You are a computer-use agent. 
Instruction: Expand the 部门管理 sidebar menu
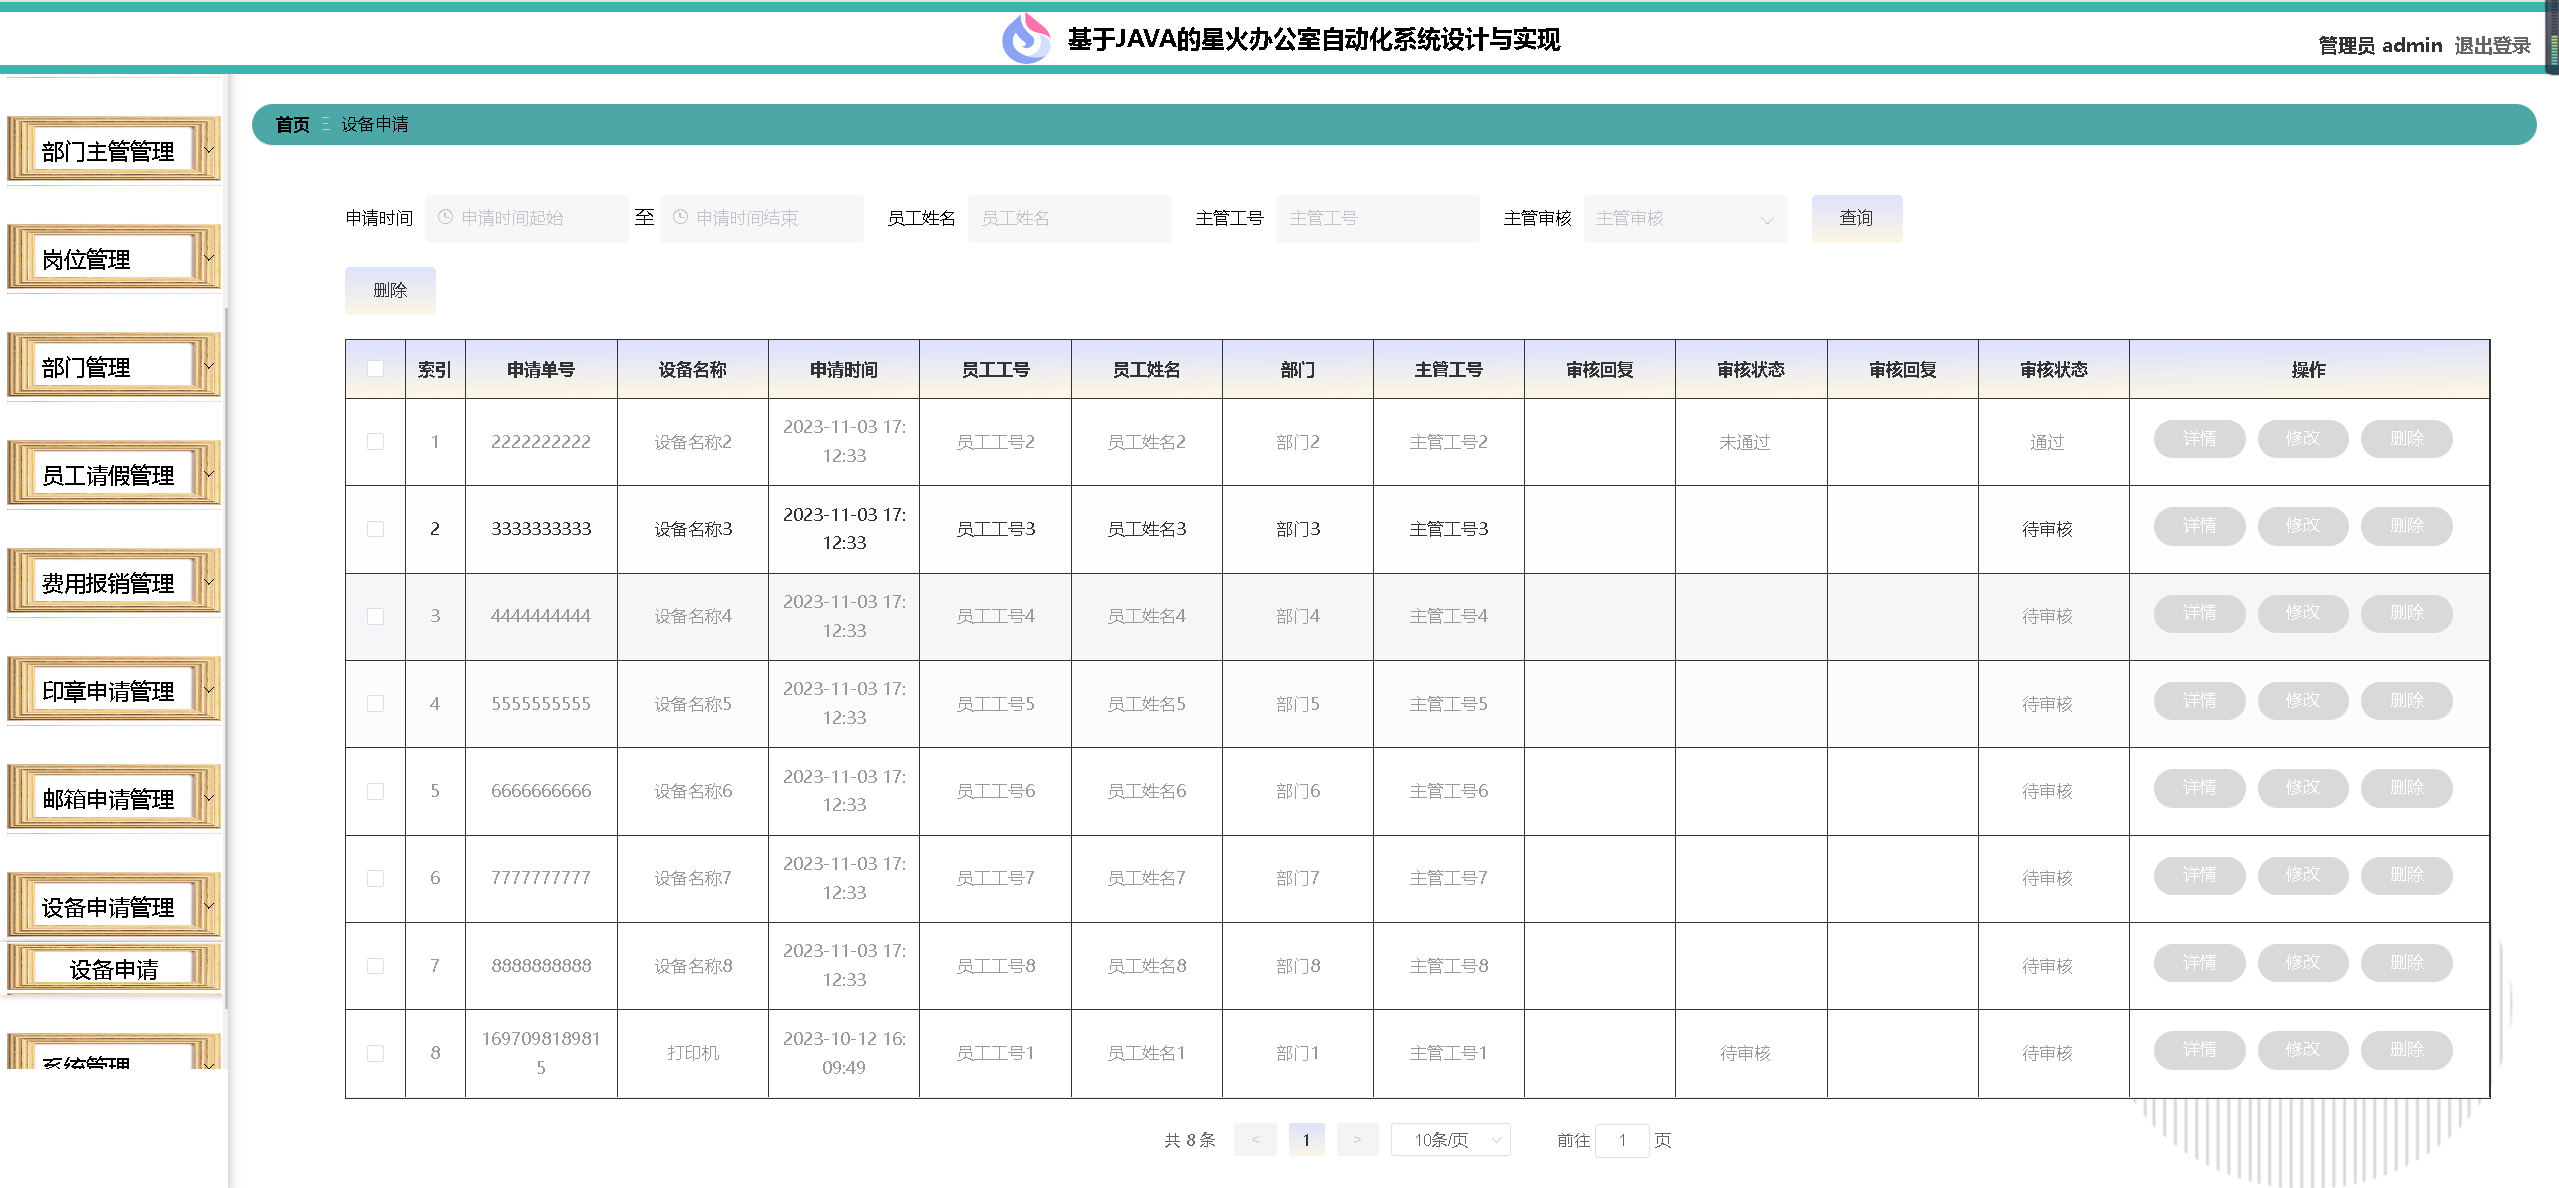coord(113,367)
